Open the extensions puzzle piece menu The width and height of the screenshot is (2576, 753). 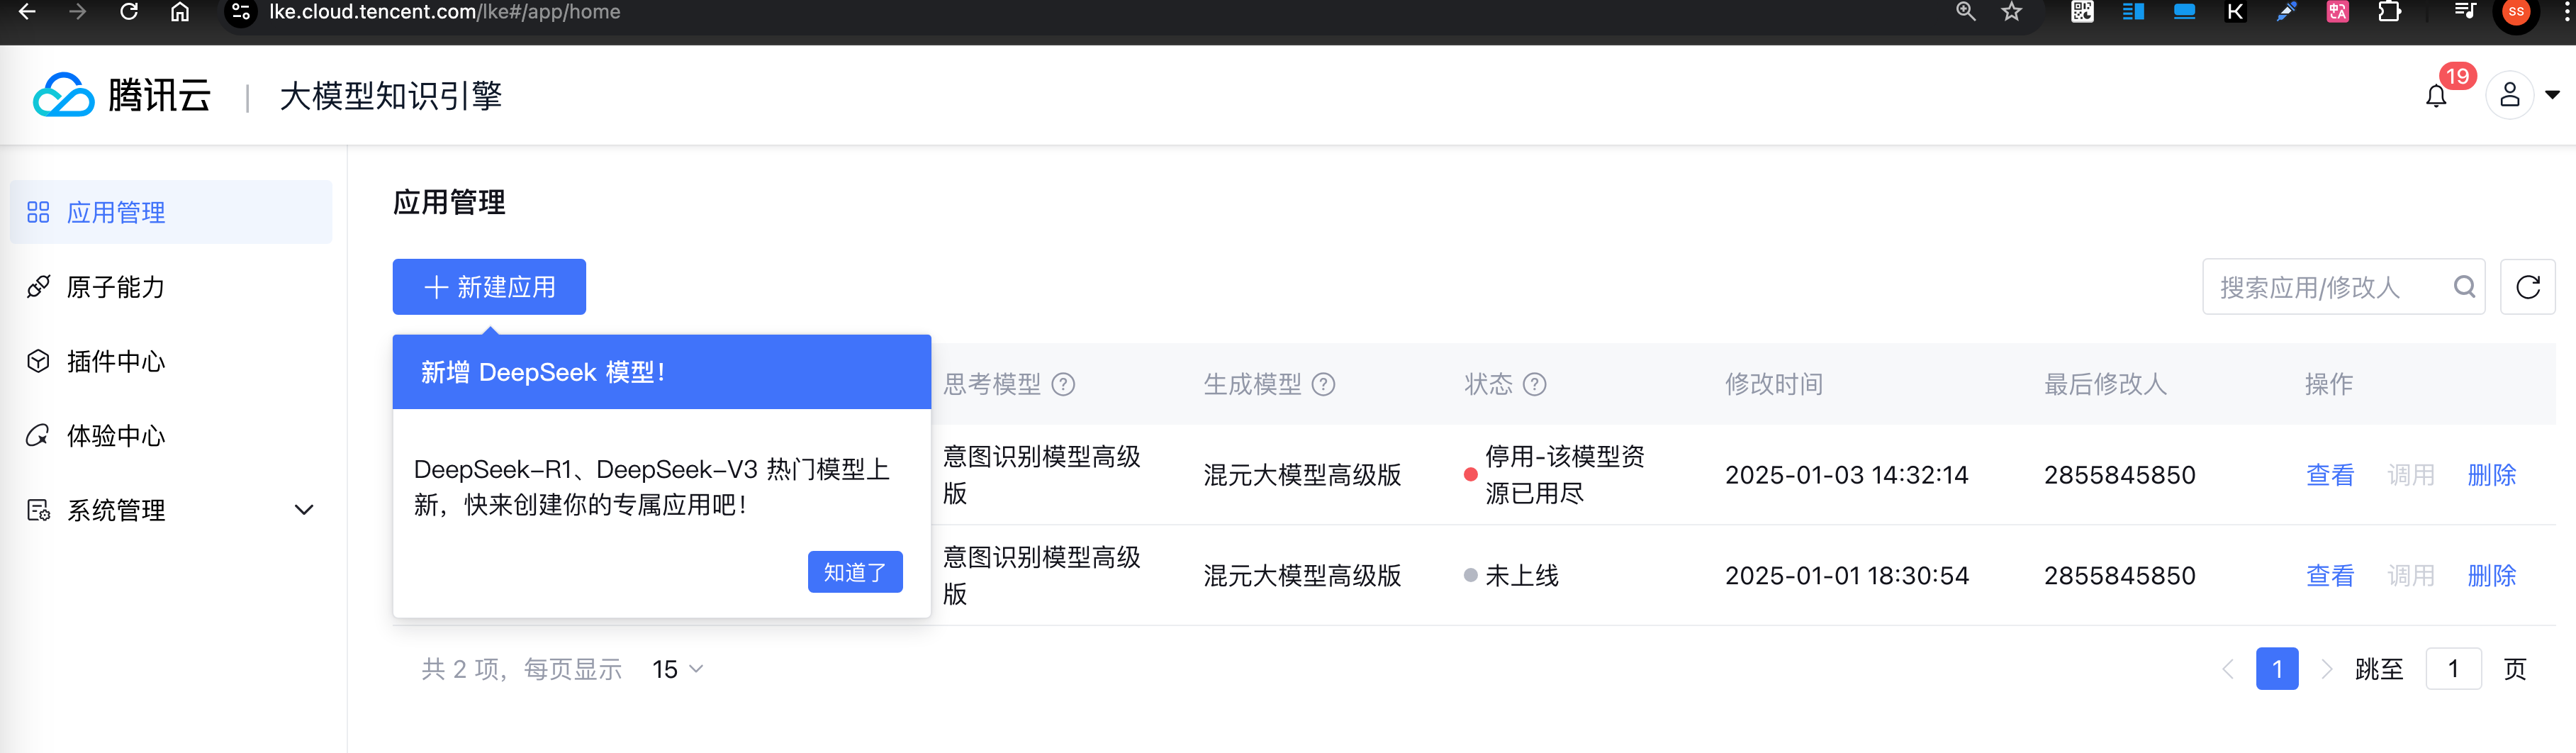(x=2389, y=11)
